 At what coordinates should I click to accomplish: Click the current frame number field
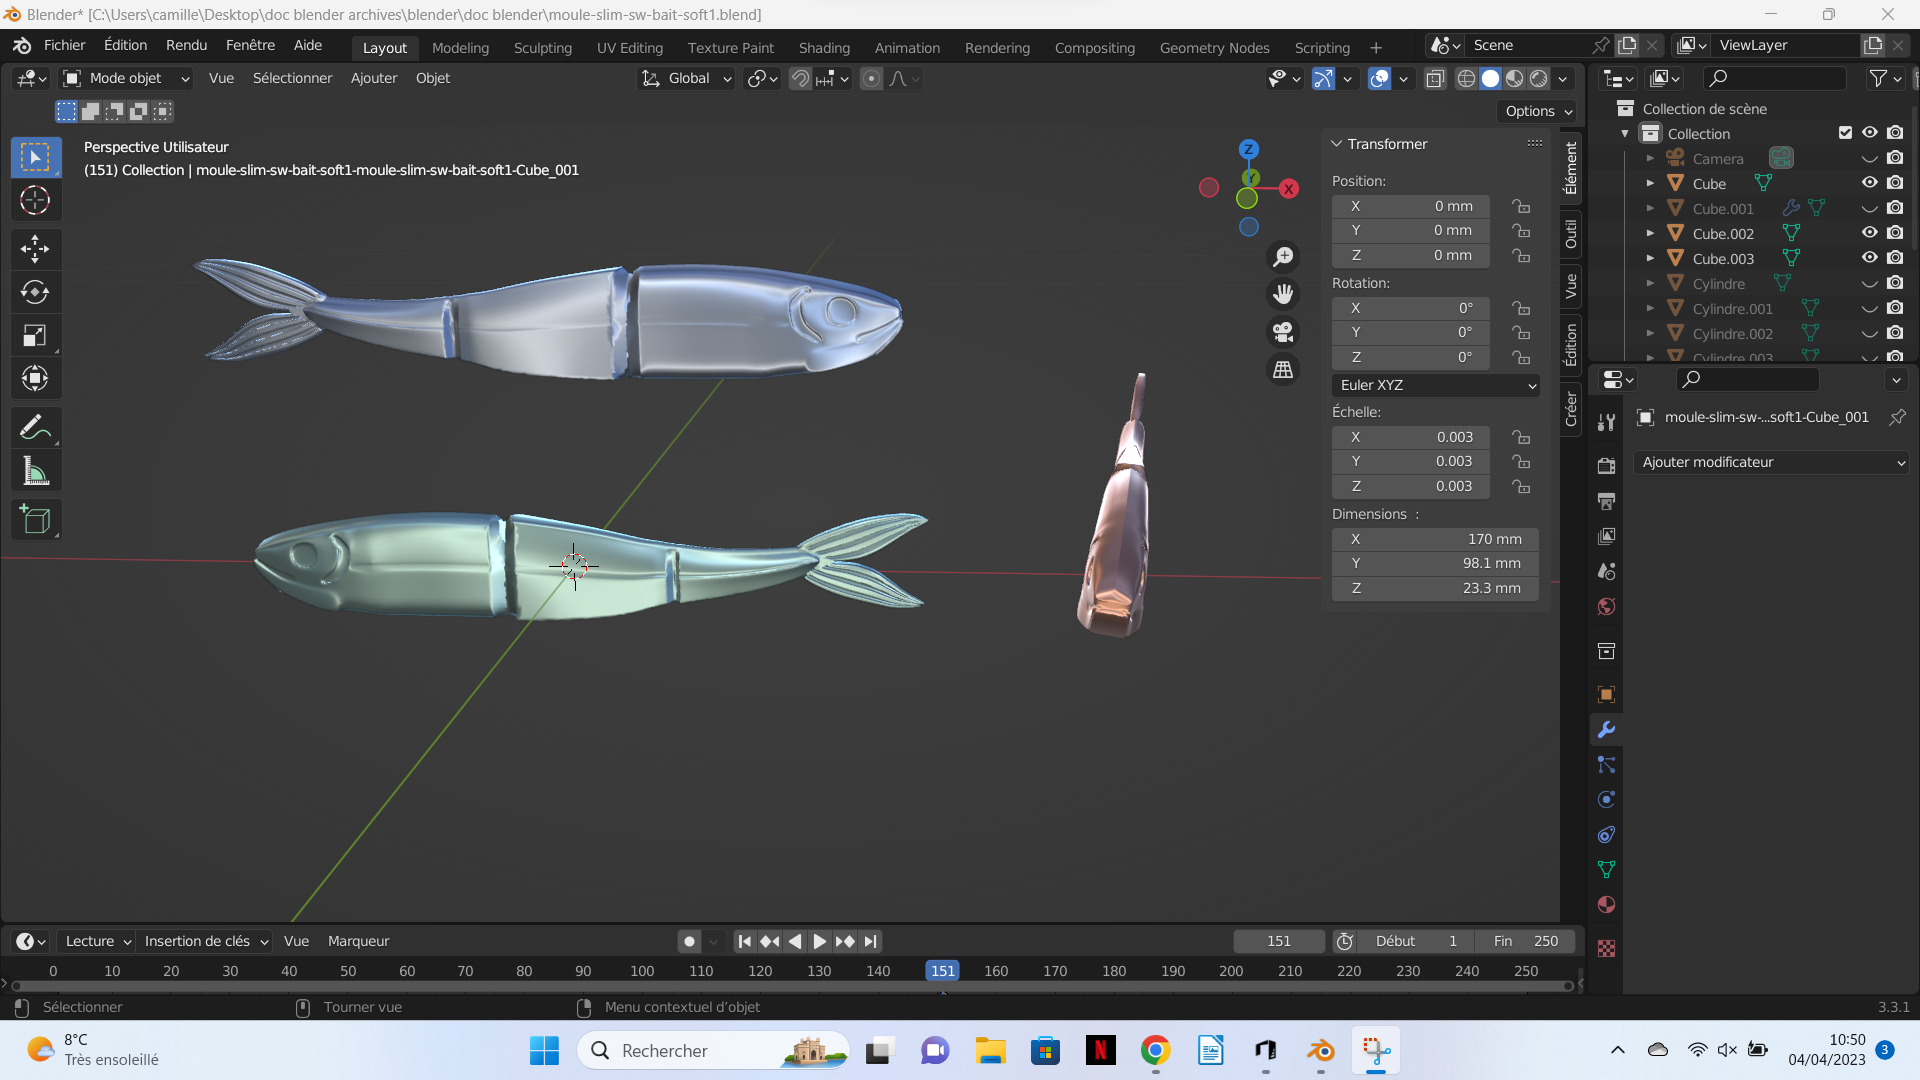[1279, 941]
